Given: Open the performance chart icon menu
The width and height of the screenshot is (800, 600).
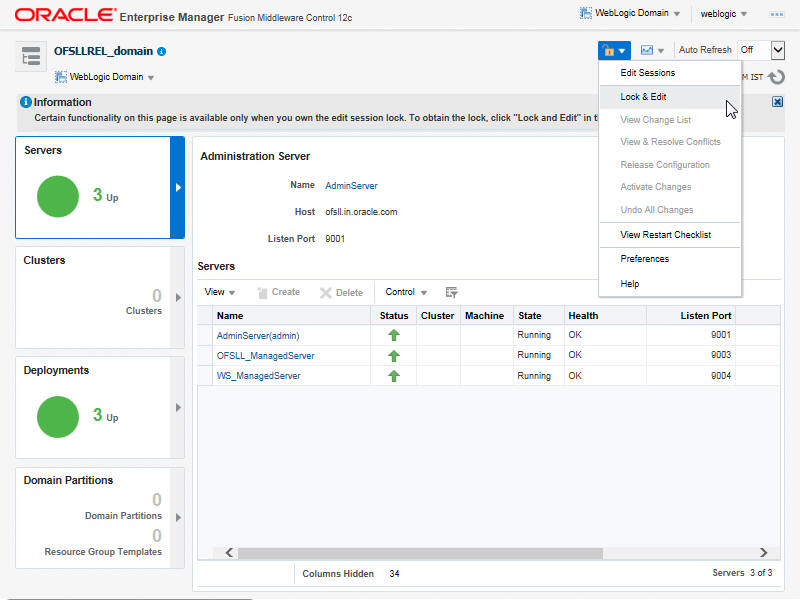Looking at the screenshot, I should coord(652,50).
